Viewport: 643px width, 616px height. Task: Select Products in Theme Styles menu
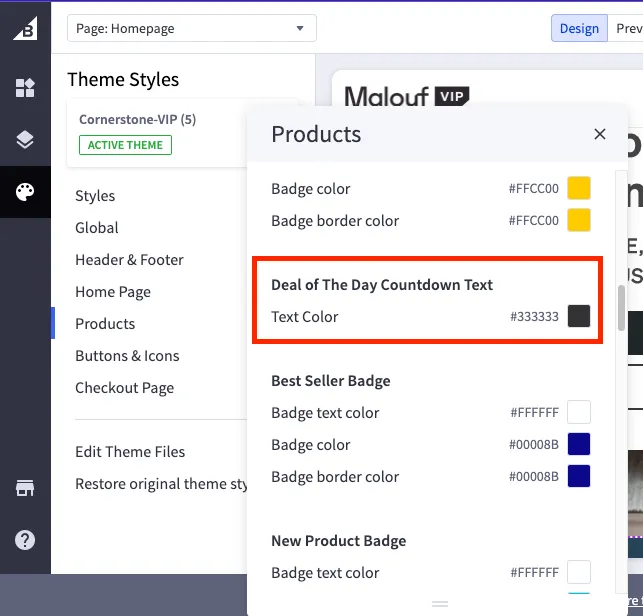(x=105, y=324)
